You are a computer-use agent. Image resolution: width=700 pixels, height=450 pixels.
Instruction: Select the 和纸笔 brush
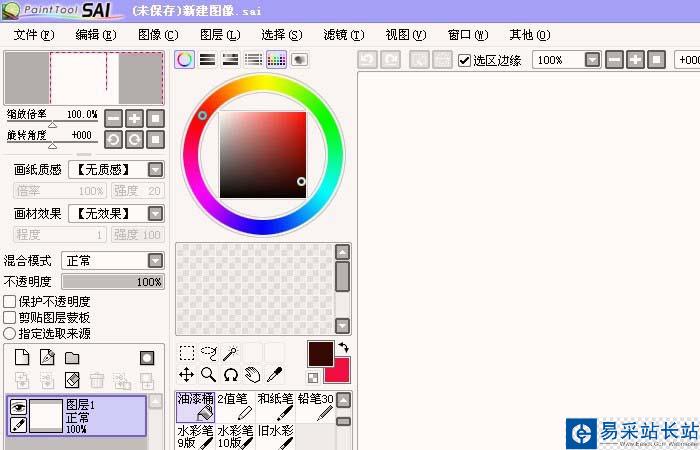pyautogui.click(x=275, y=407)
